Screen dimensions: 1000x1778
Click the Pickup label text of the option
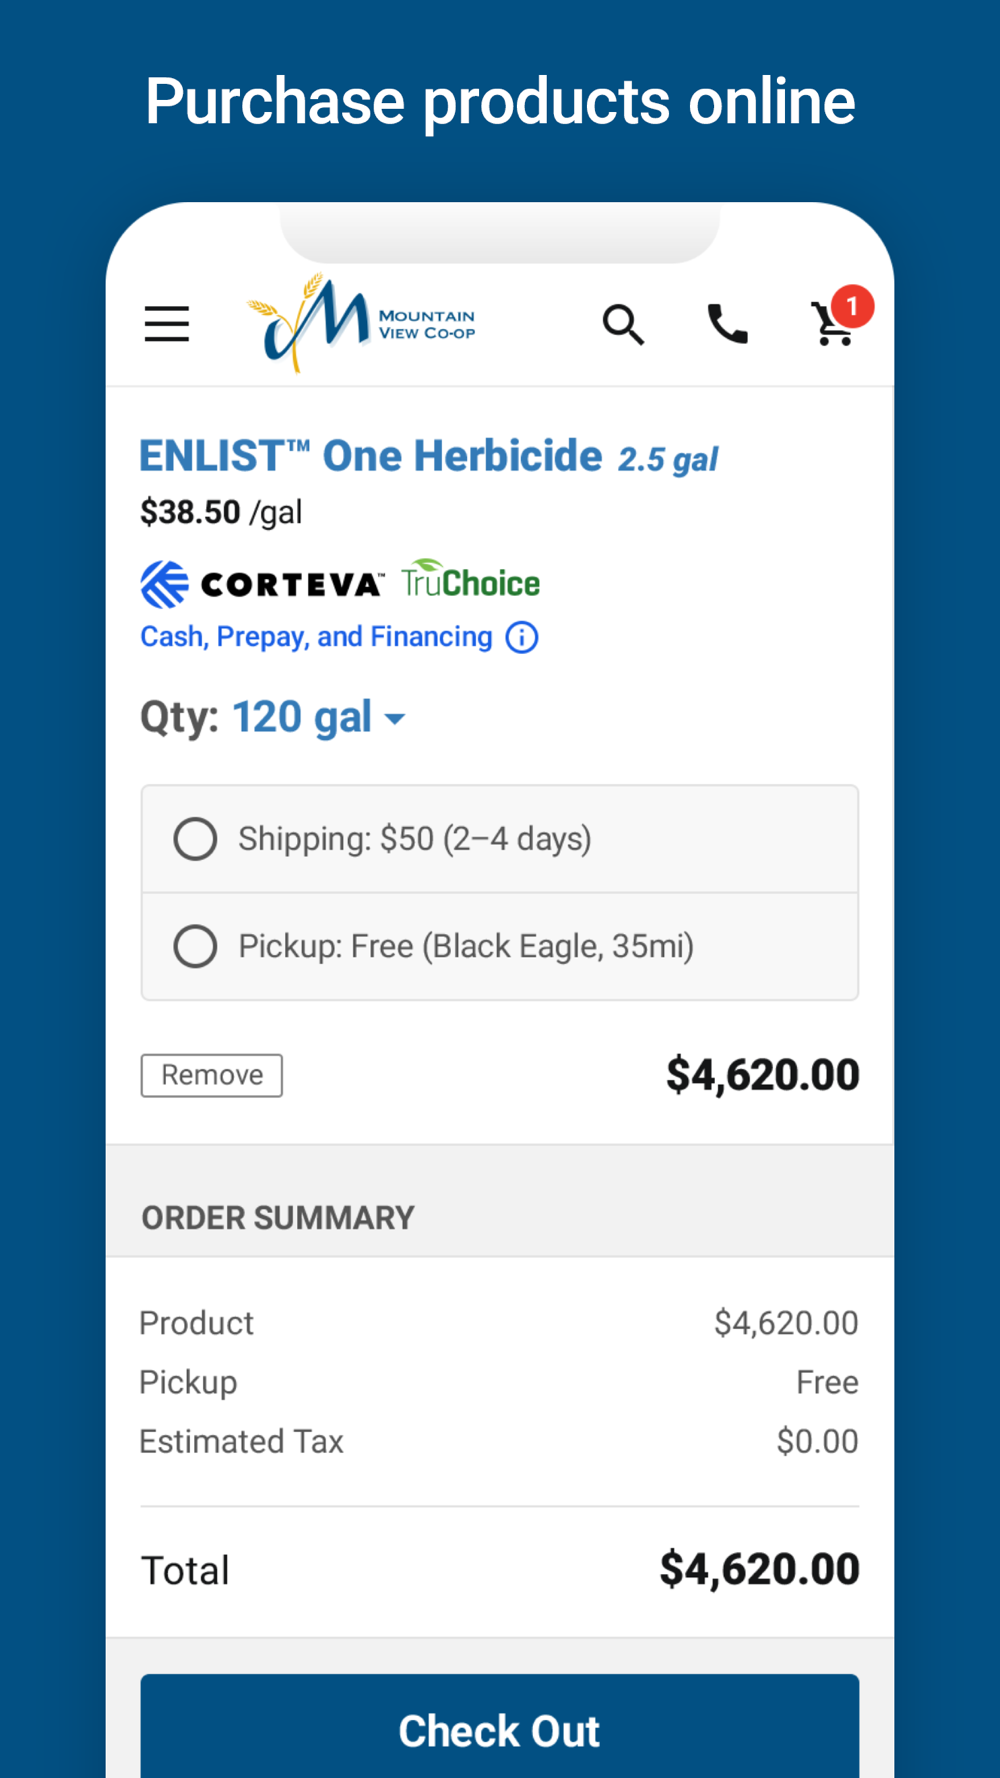pyautogui.click(x=466, y=946)
